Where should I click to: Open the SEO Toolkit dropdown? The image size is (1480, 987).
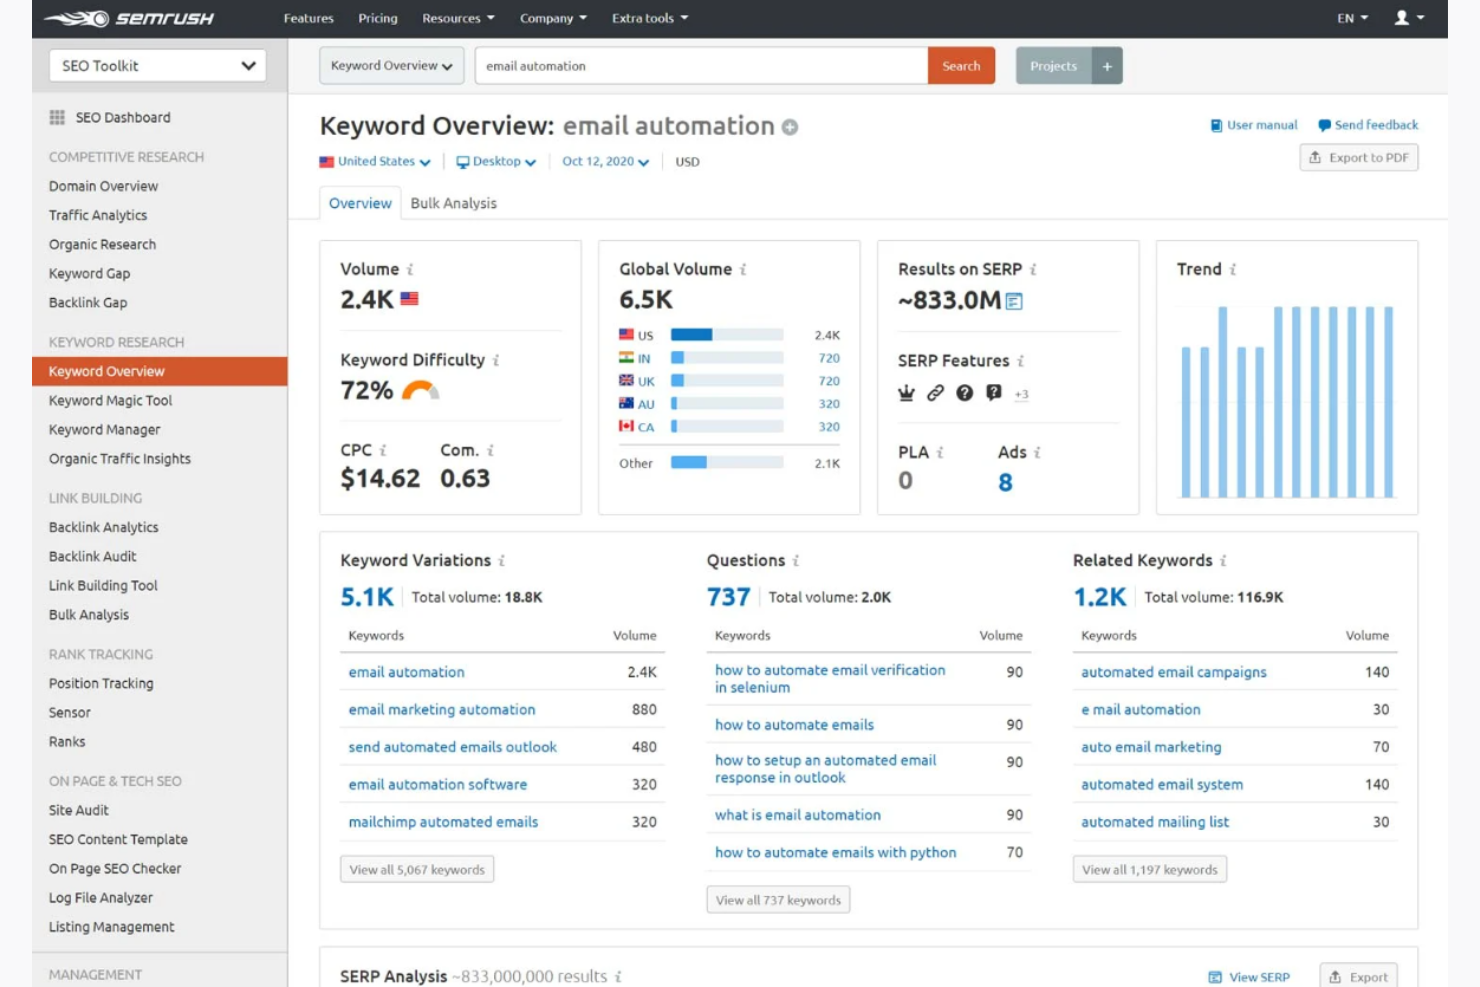point(158,66)
